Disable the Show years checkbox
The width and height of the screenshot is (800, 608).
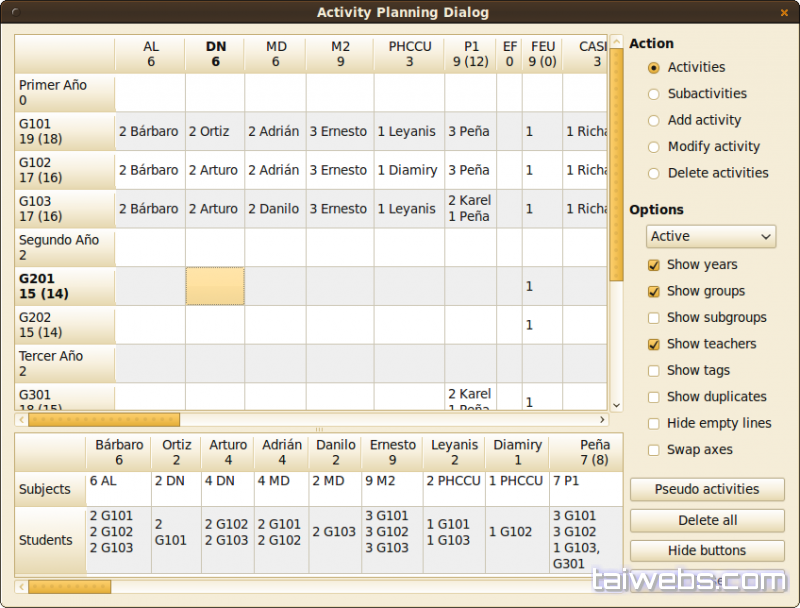pyautogui.click(x=654, y=265)
